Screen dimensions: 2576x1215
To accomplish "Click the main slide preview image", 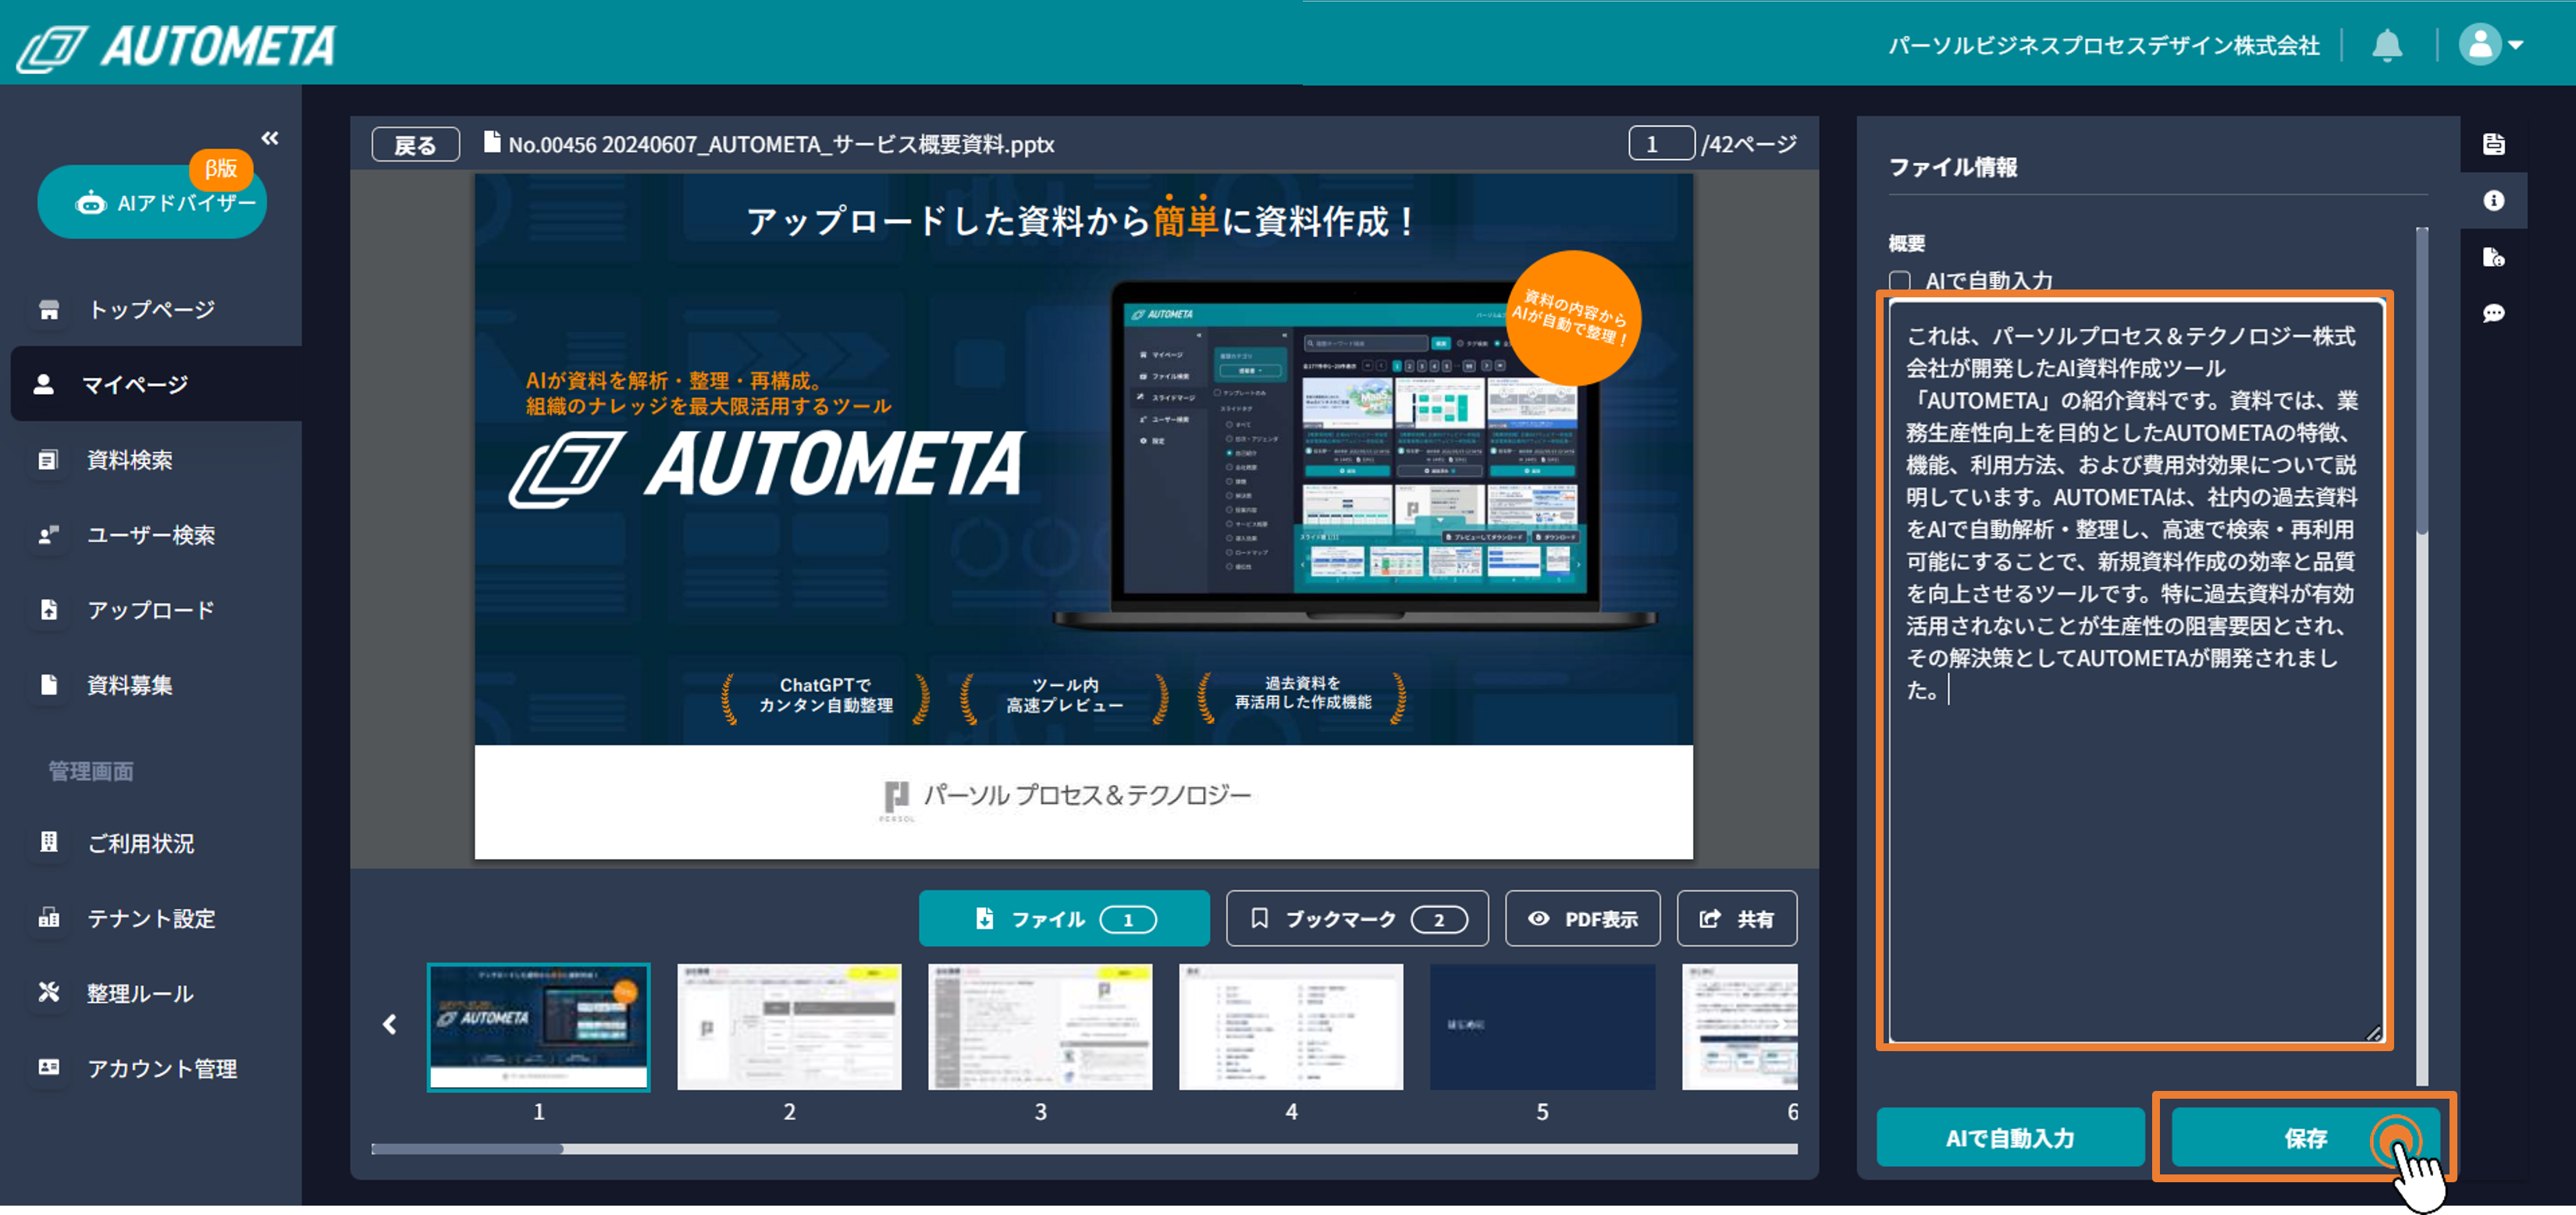I will (x=1083, y=516).
